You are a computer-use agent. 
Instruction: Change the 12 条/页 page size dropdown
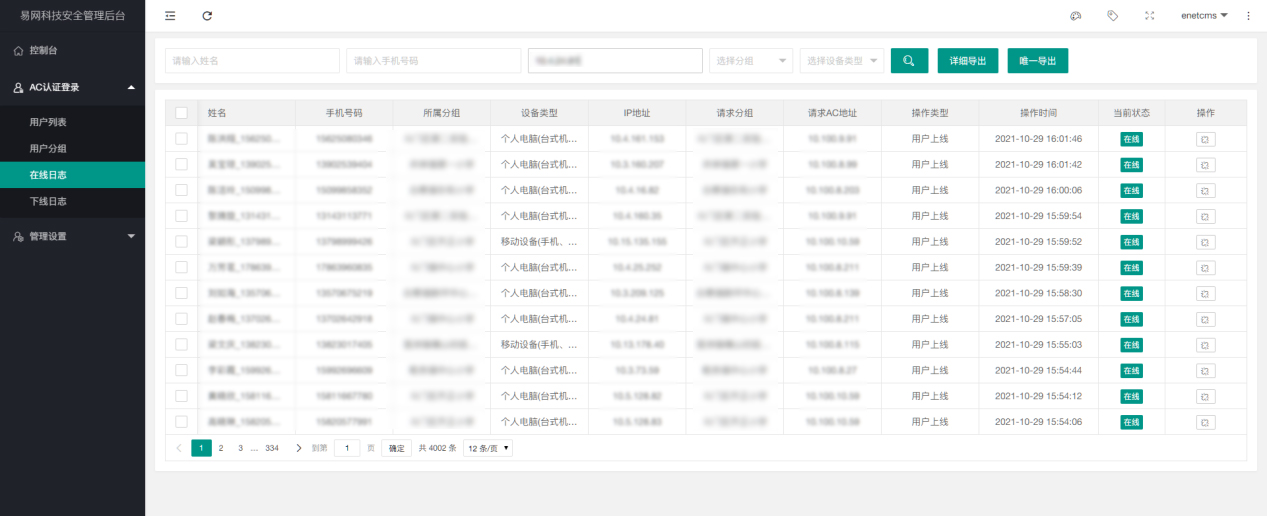point(488,448)
